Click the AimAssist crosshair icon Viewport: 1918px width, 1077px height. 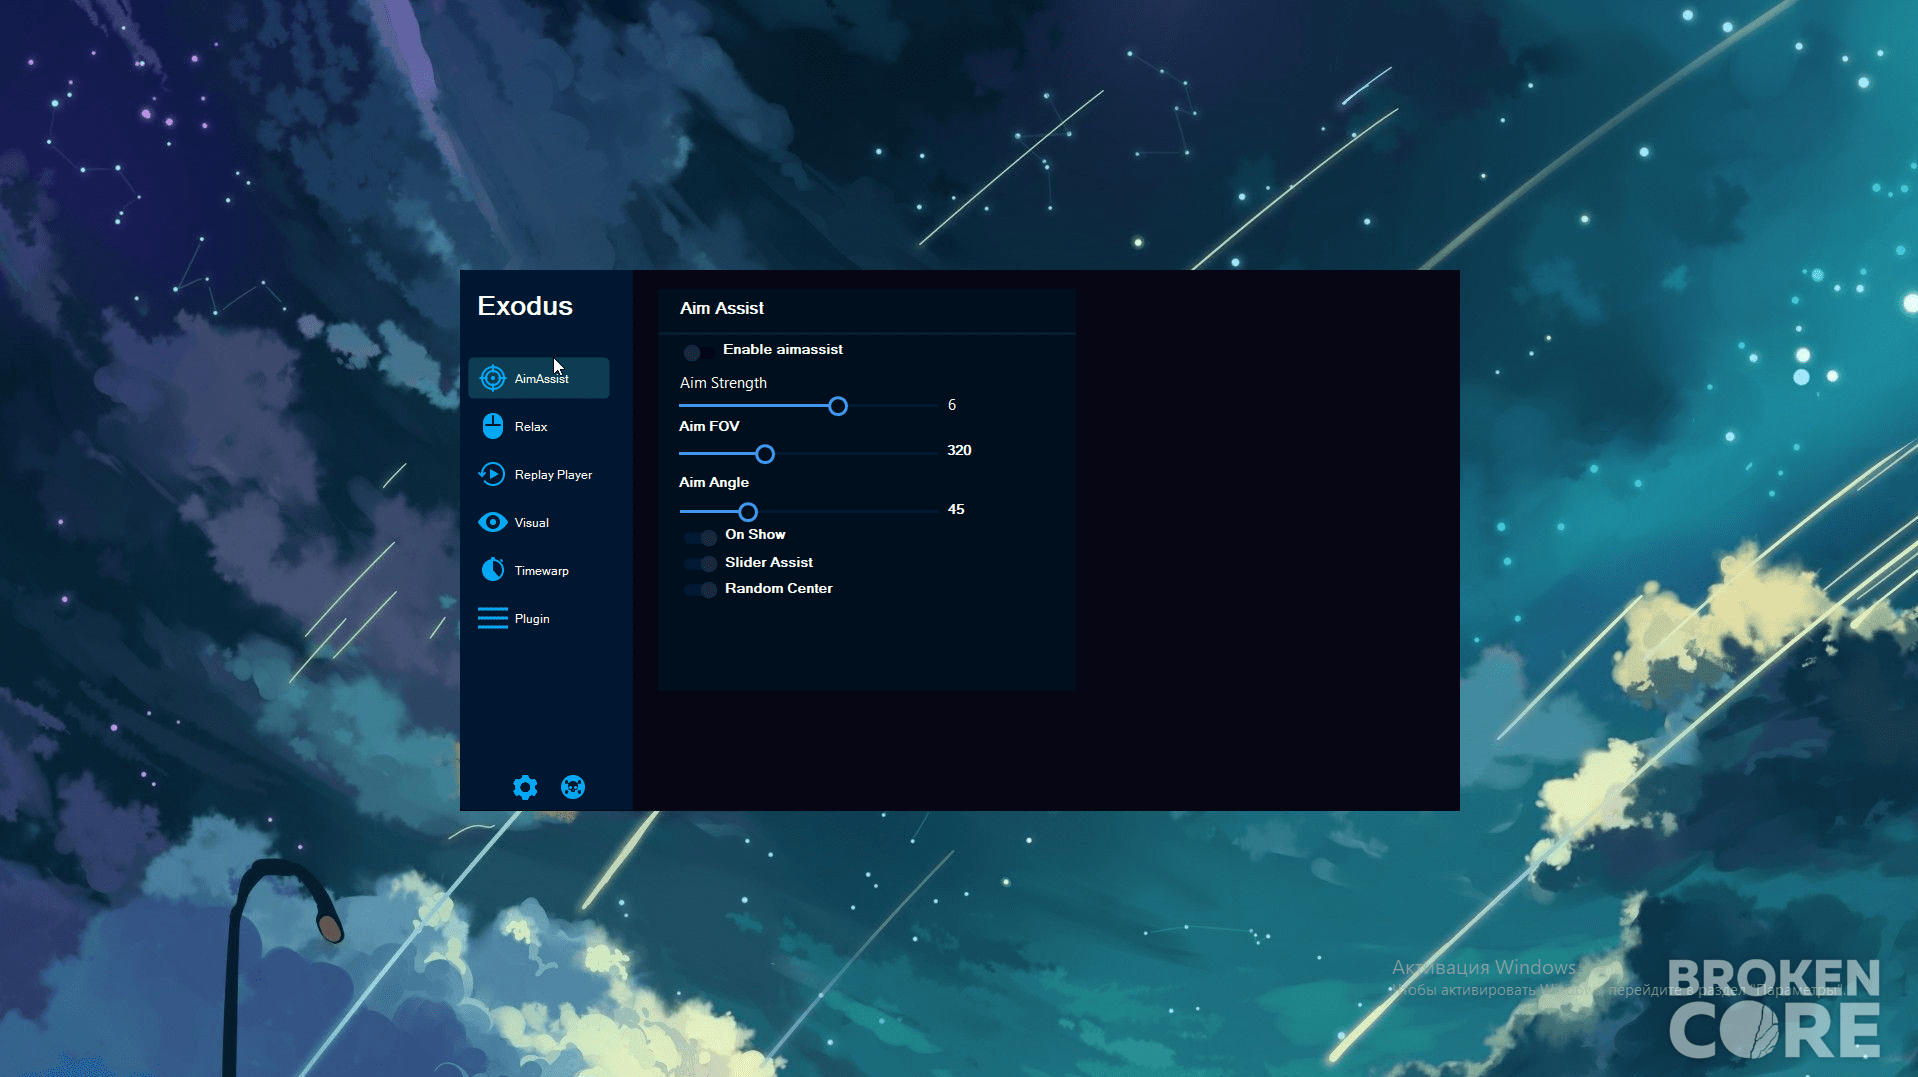pos(492,378)
